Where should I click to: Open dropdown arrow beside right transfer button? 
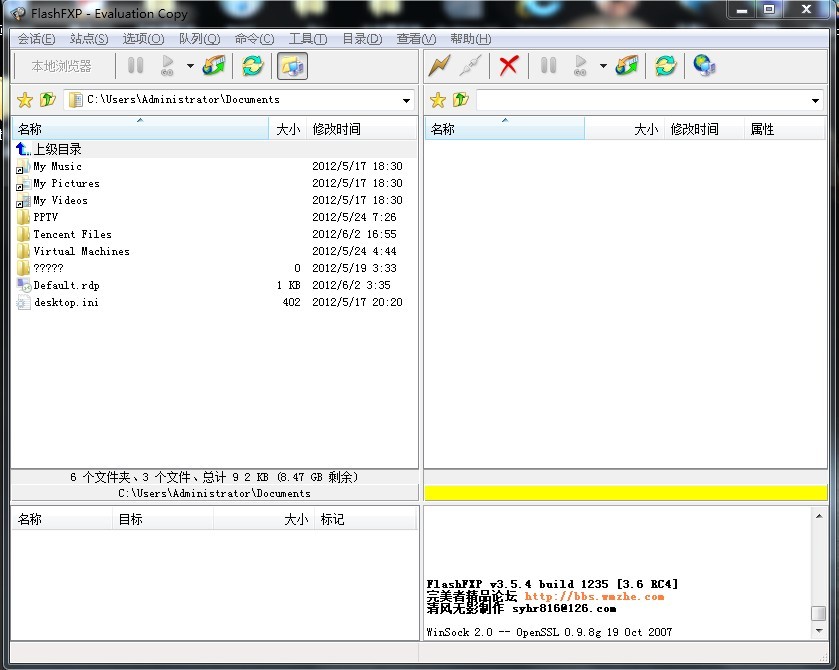(x=603, y=67)
